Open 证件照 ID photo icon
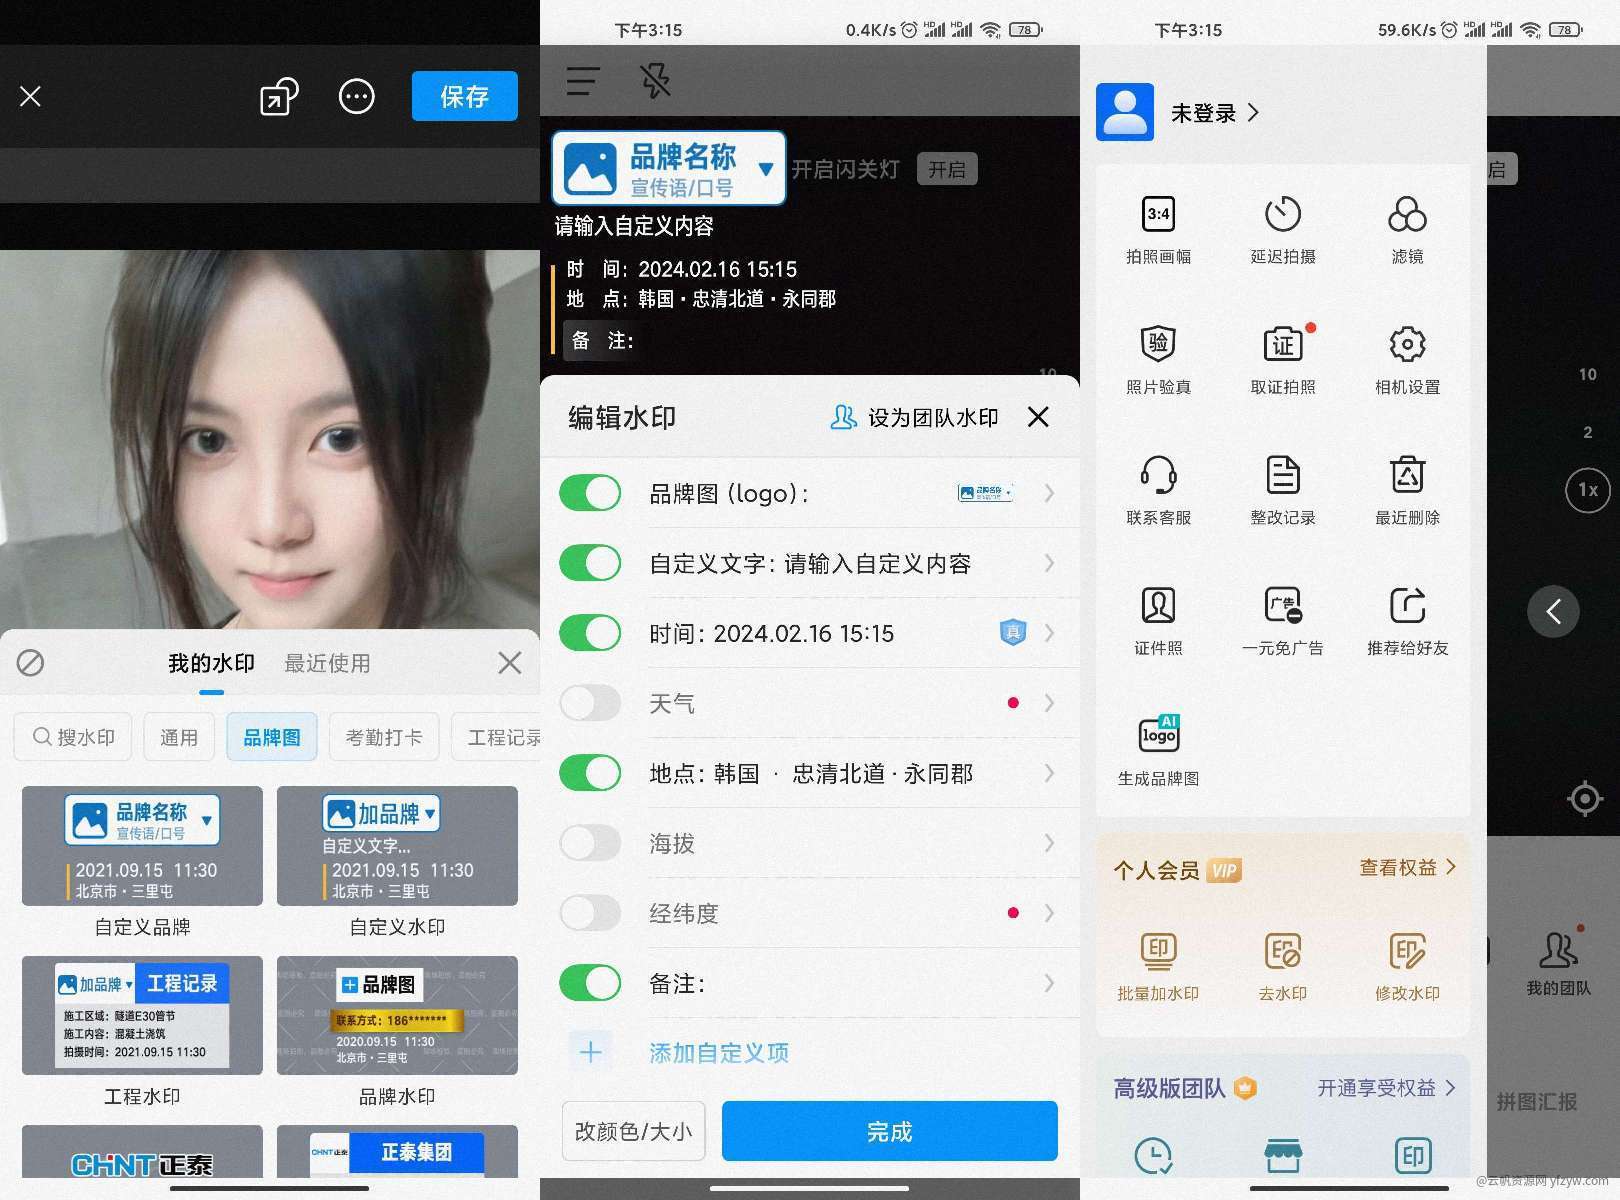The image size is (1620, 1200). (x=1158, y=606)
